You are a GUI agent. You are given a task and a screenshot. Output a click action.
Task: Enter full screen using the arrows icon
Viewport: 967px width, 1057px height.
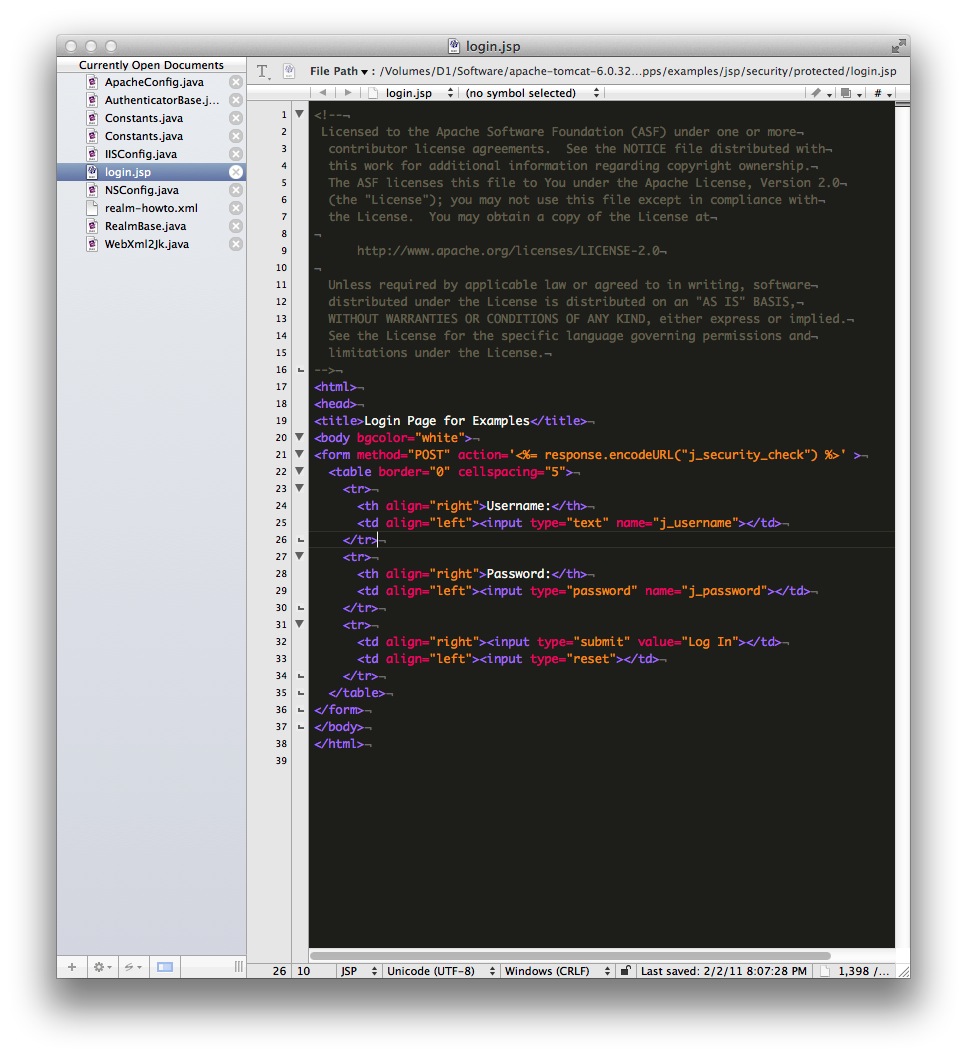(x=898, y=46)
